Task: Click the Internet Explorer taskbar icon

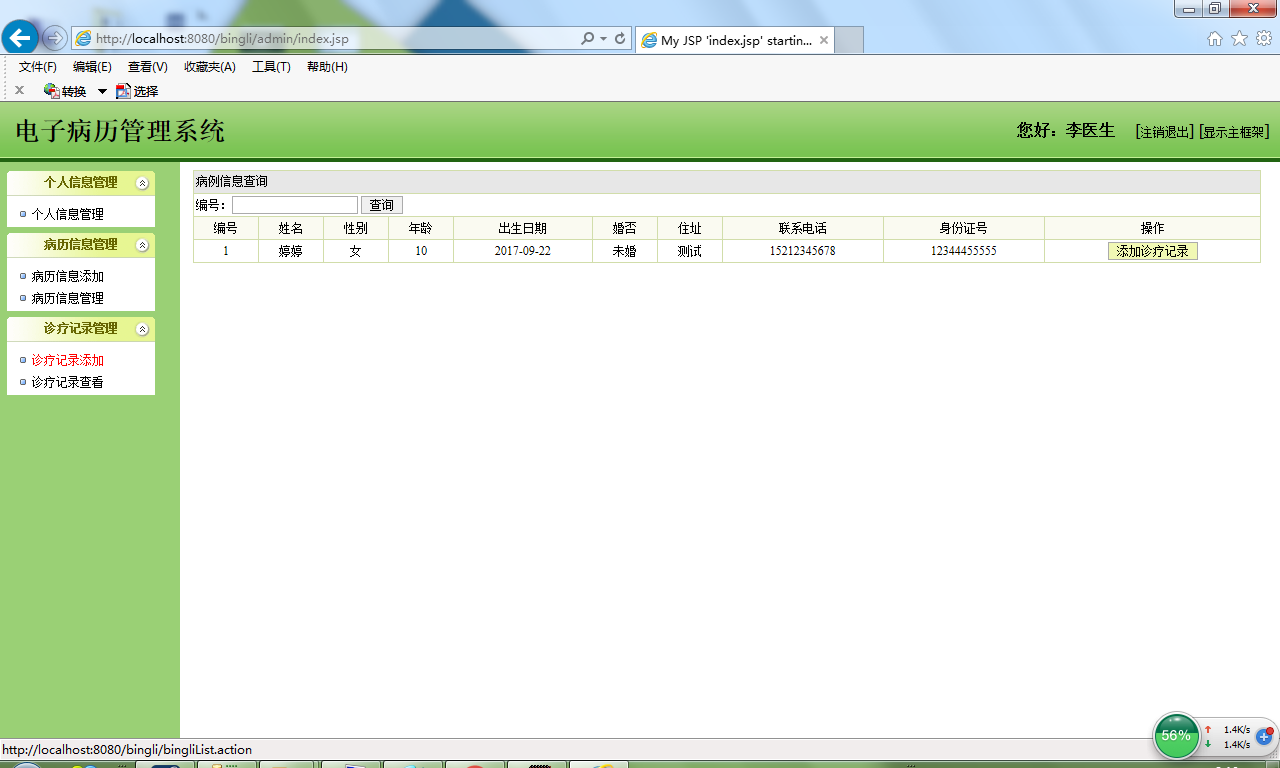Action: 599,764
